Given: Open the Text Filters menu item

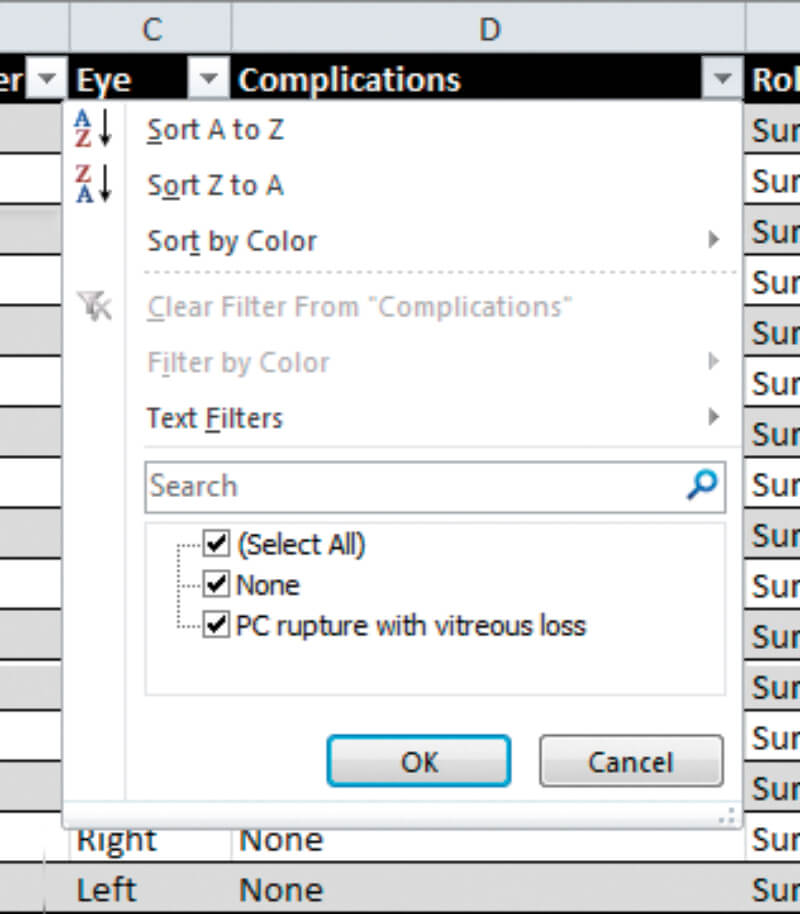Looking at the screenshot, I should pos(215,418).
